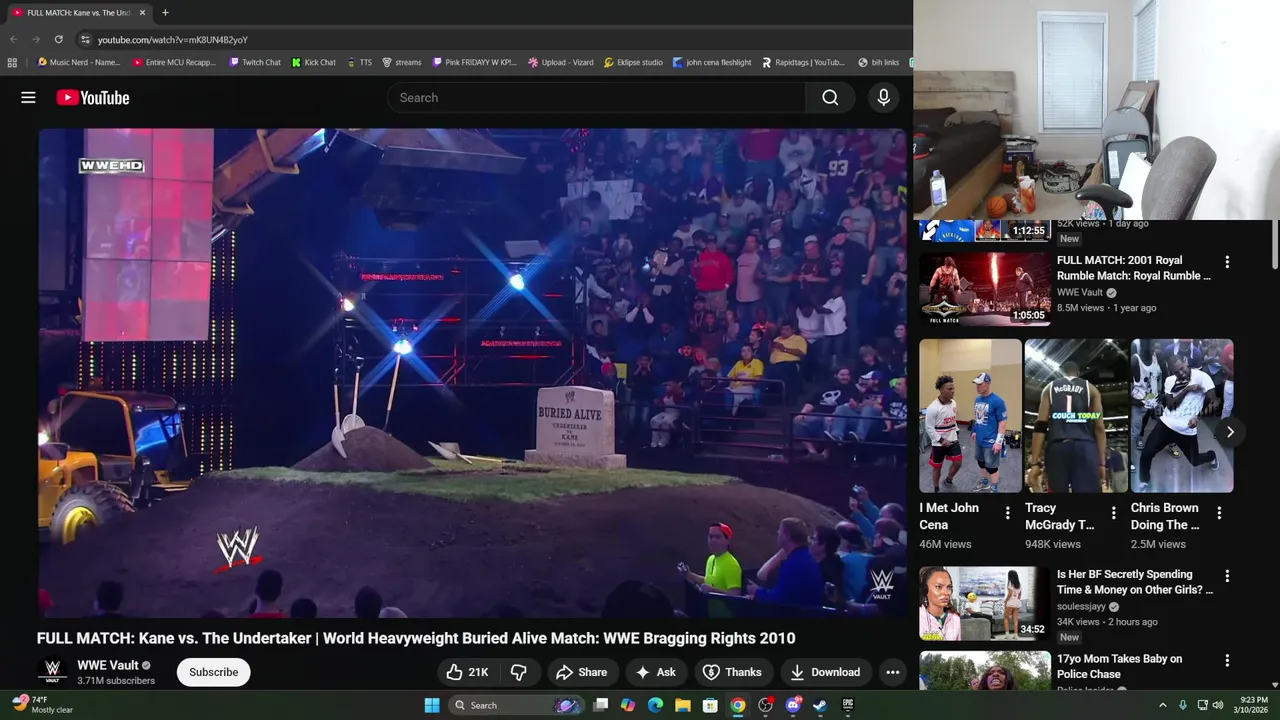The image size is (1280, 720).
Task: Open options for Chris Brown short
Action: coord(1219,513)
